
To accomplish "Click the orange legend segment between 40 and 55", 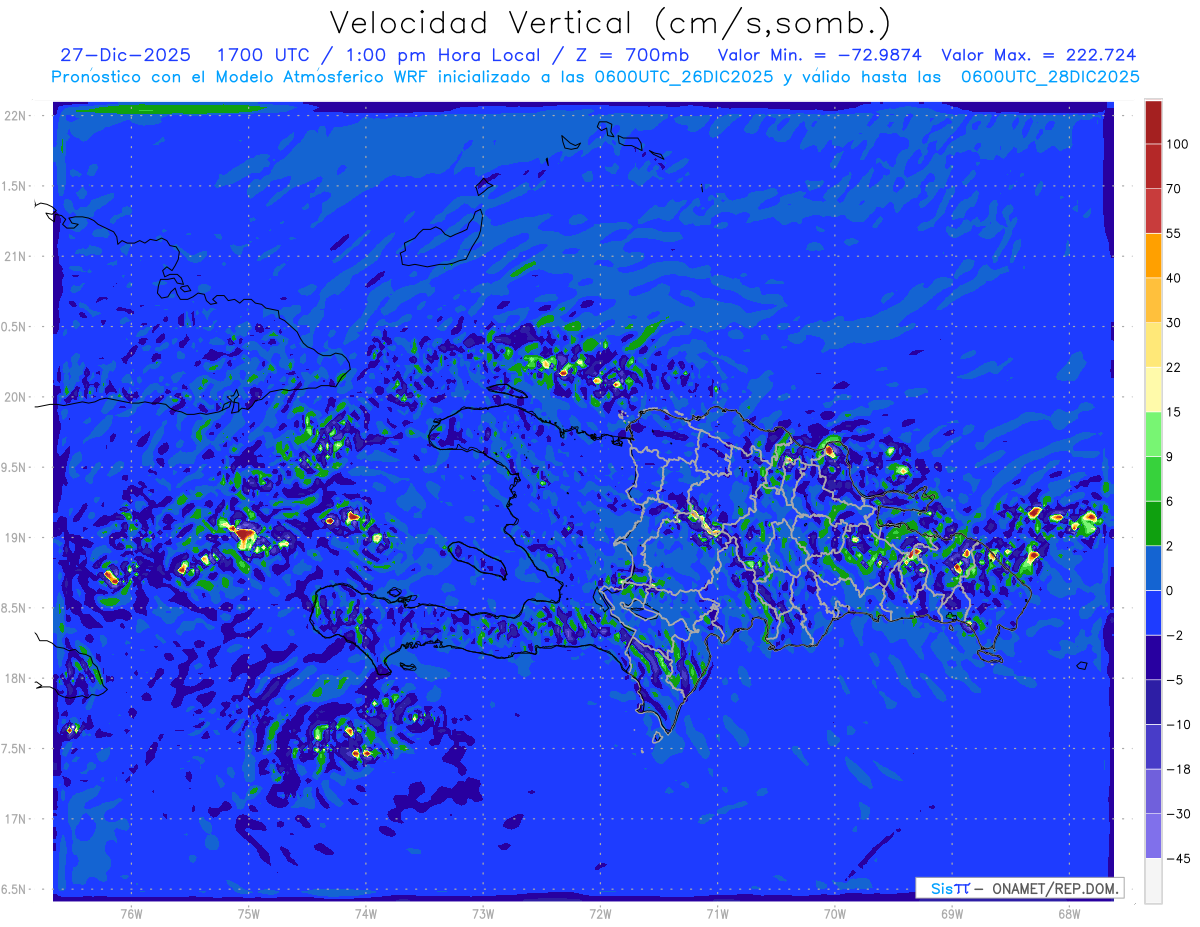I will (1153, 255).
